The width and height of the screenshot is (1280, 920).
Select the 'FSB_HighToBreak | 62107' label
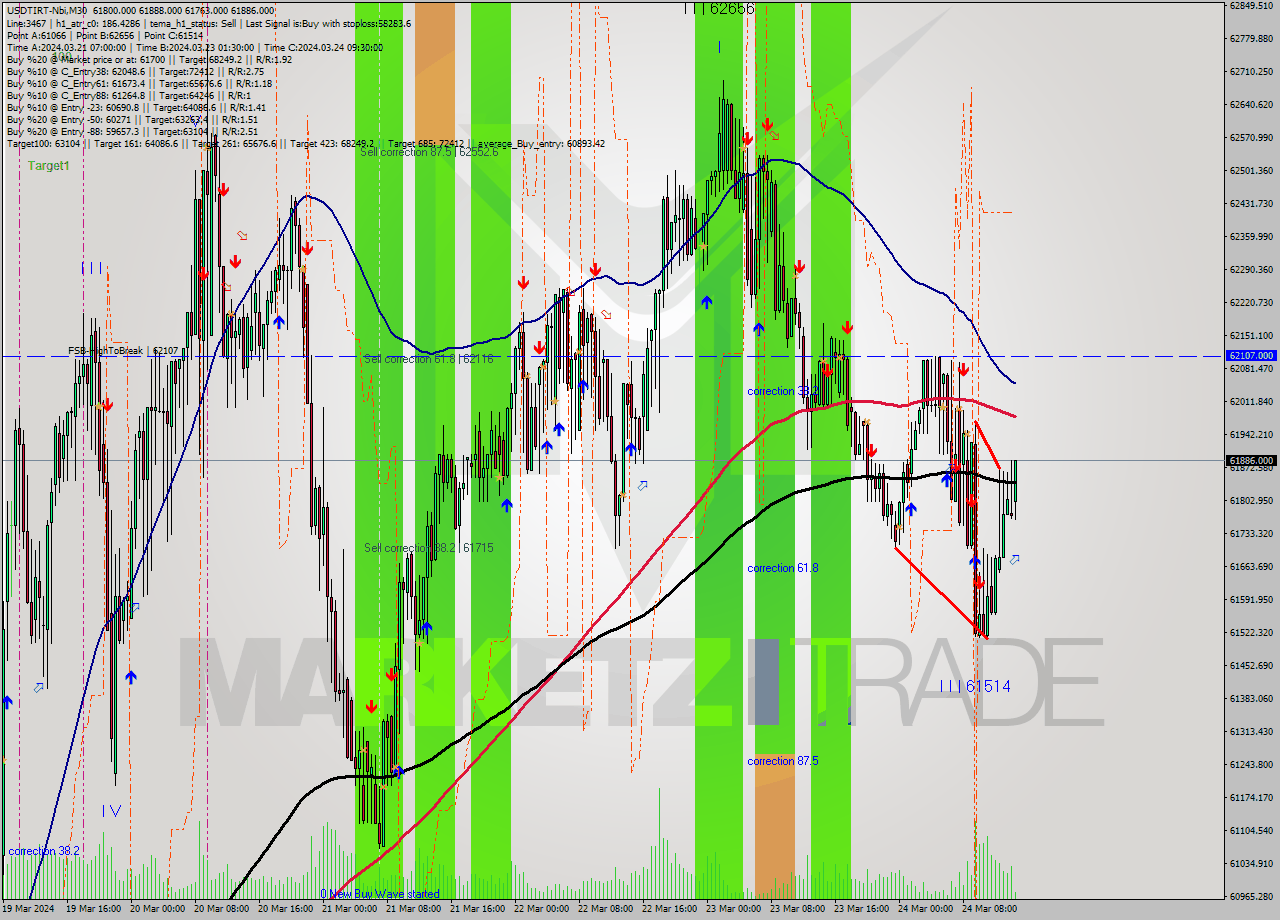coord(123,351)
